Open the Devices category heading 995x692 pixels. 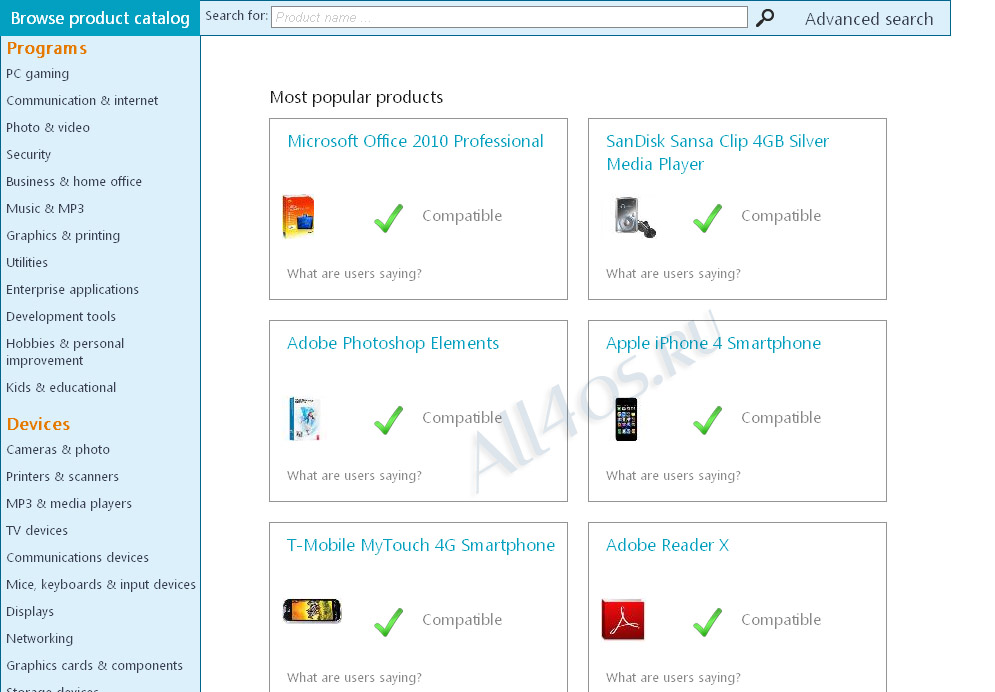click(x=38, y=424)
